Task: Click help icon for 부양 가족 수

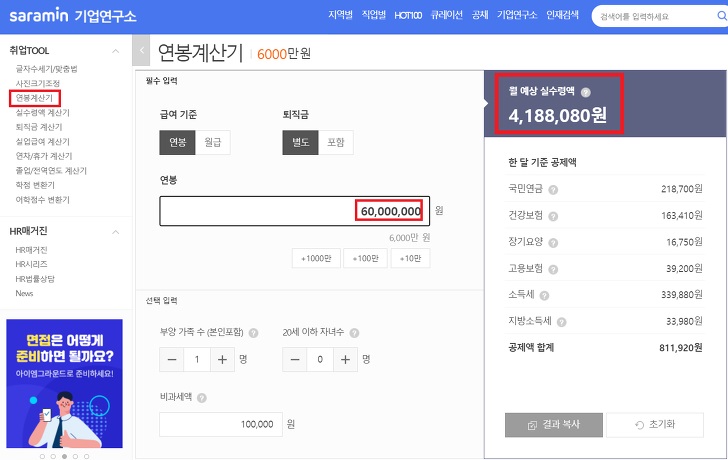Action: 254,333
